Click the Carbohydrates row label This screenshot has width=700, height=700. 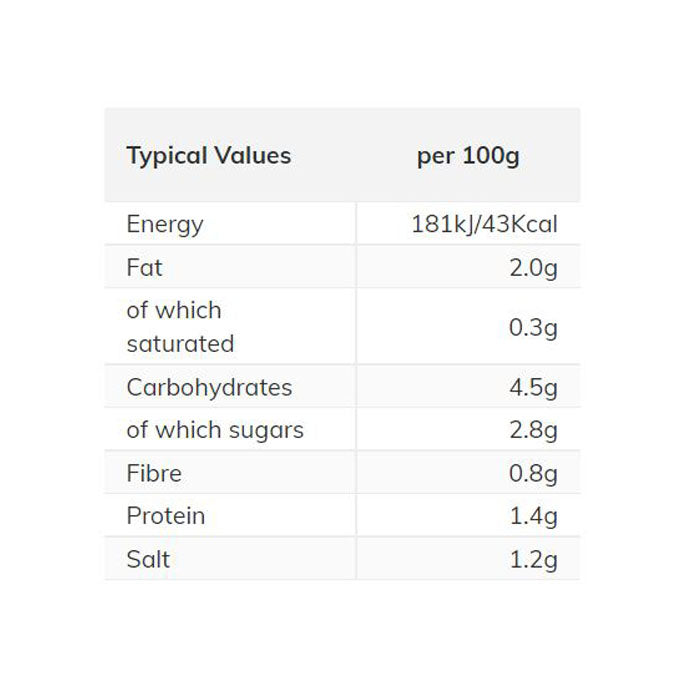pos(209,387)
